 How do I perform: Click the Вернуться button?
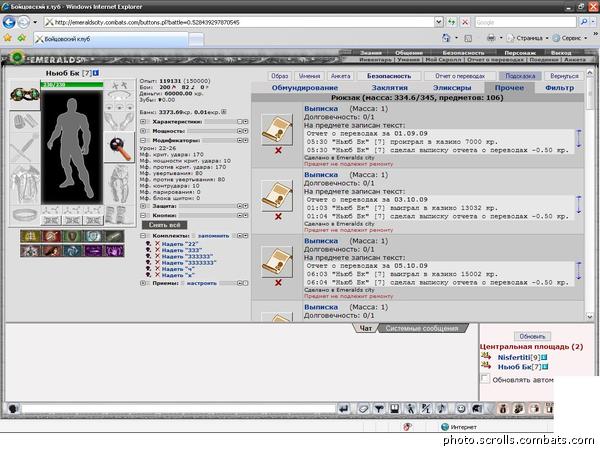coord(564,76)
